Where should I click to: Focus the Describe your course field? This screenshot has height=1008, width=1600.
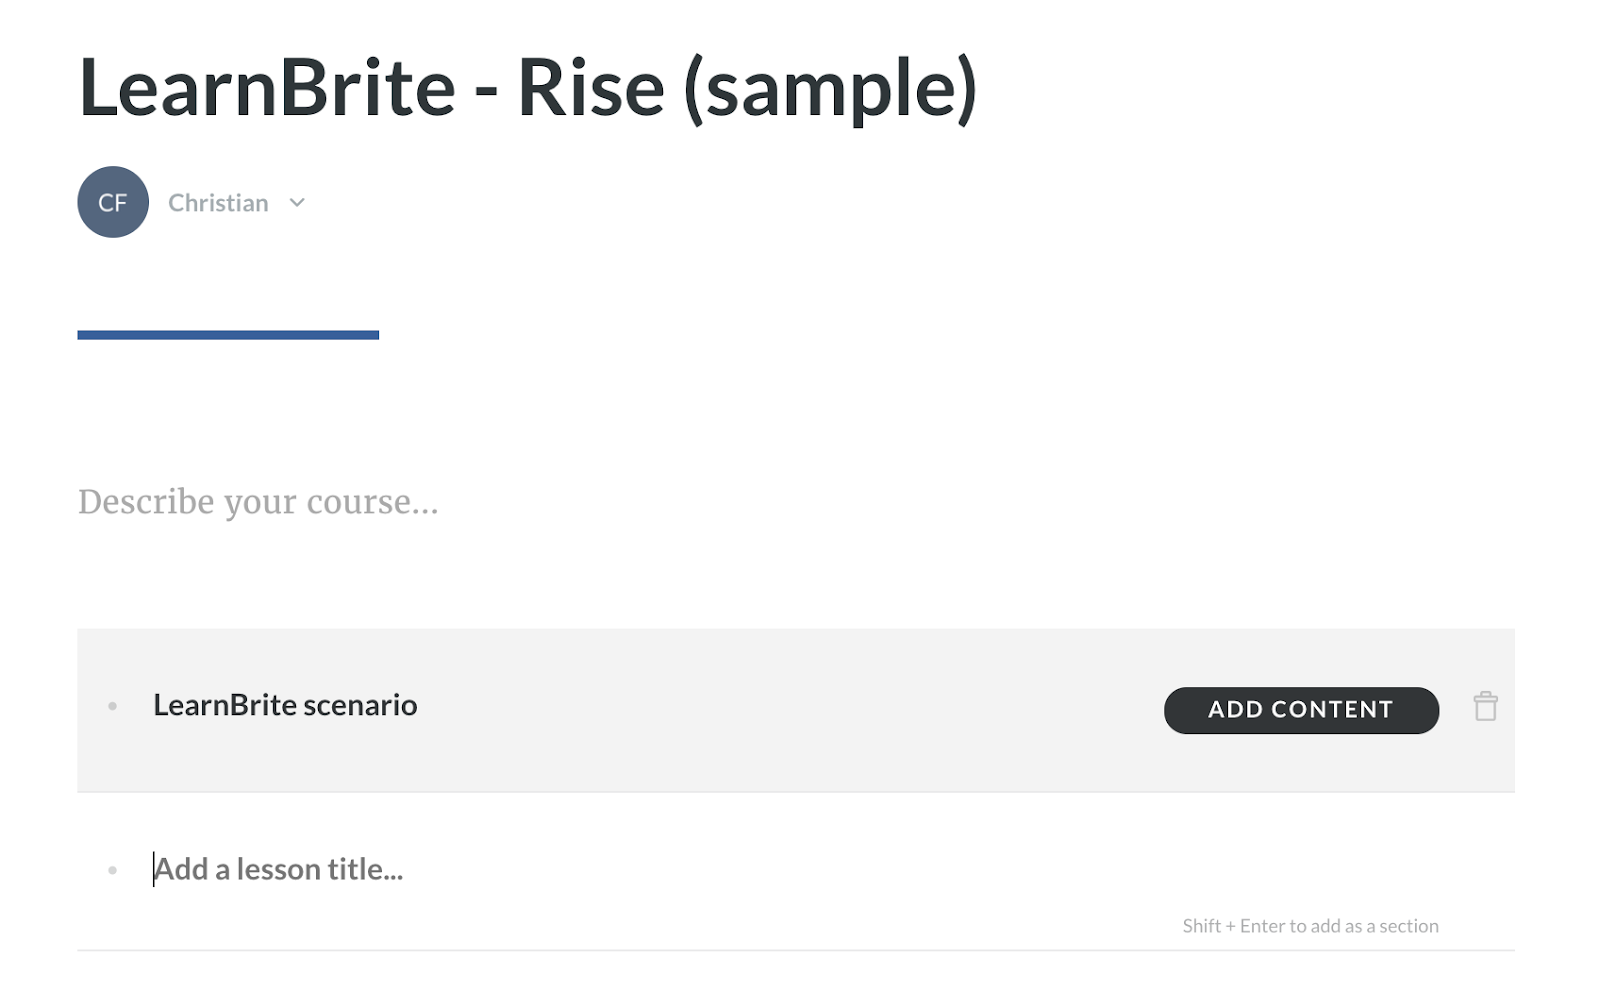click(258, 502)
